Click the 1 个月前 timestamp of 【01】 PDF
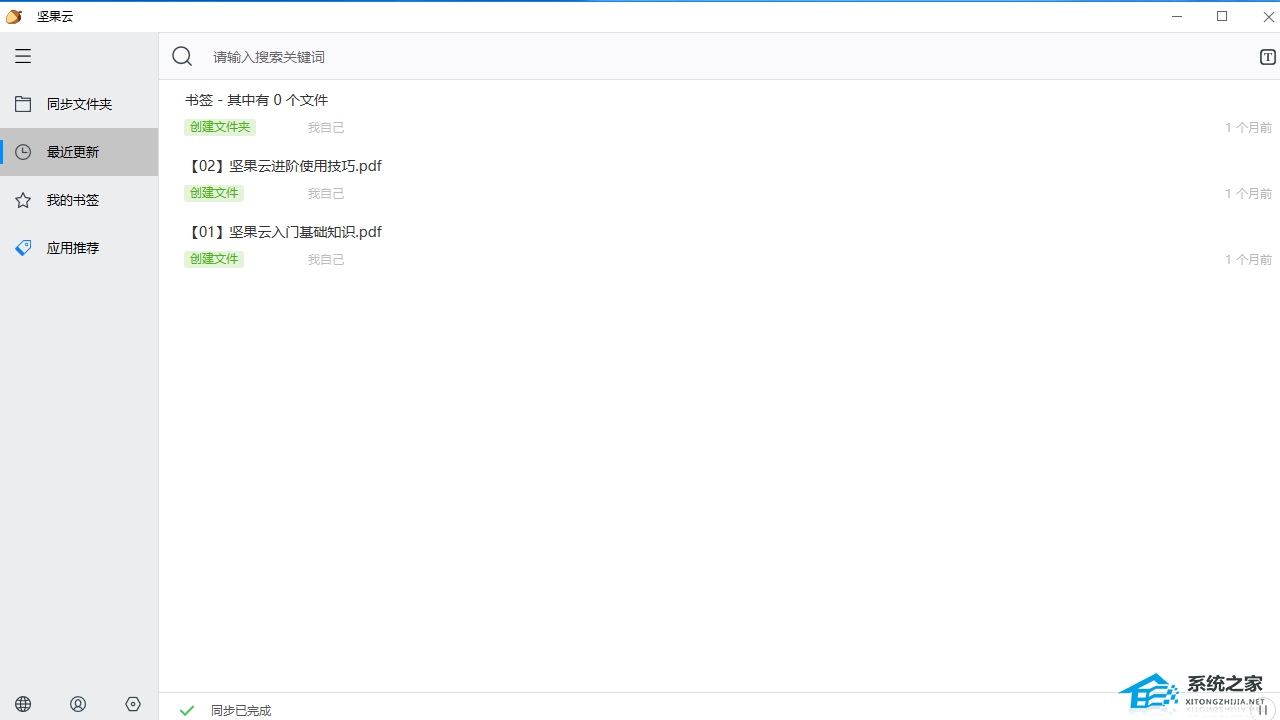The height and width of the screenshot is (720, 1280). tap(1248, 260)
